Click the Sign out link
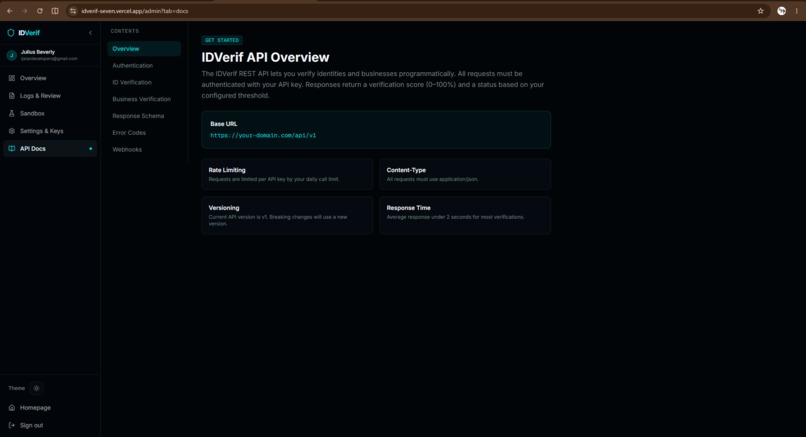 coord(50,425)
